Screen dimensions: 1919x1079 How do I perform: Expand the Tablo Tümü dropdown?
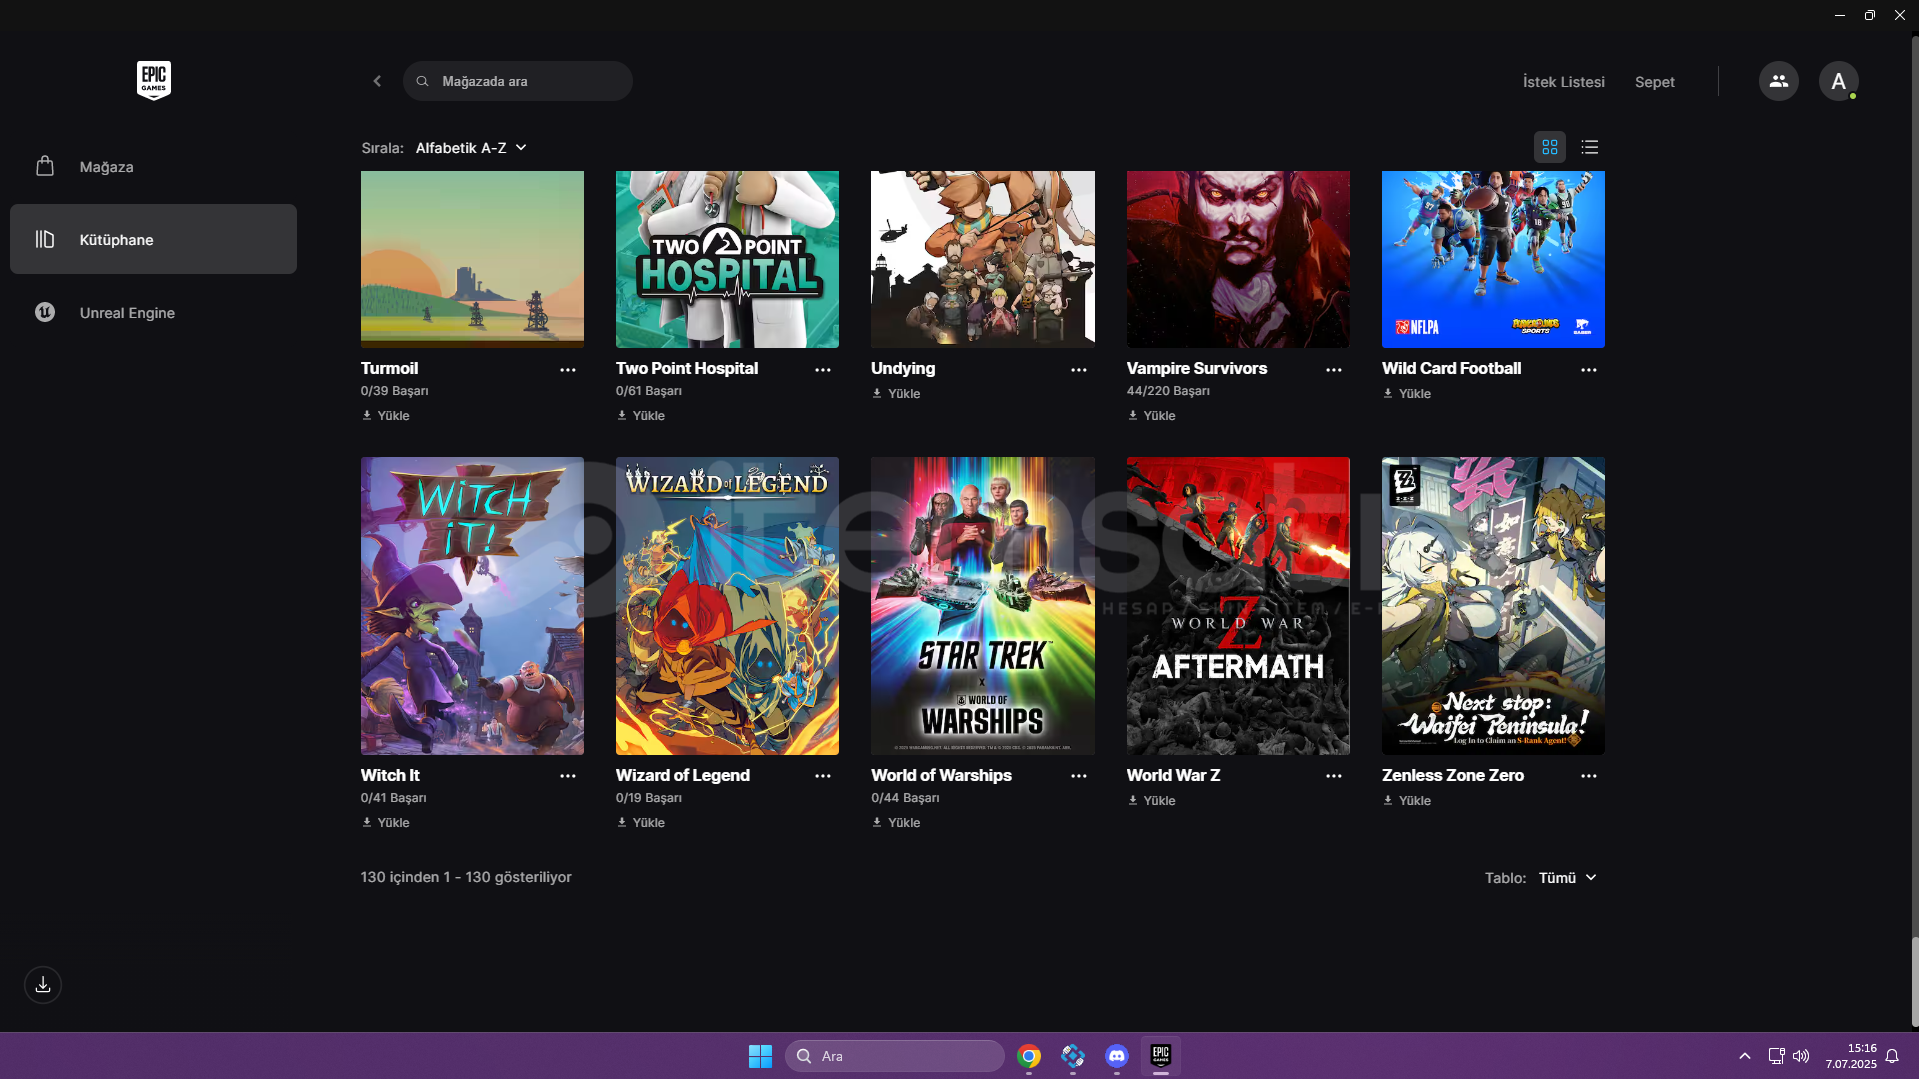coord(1567,878)
